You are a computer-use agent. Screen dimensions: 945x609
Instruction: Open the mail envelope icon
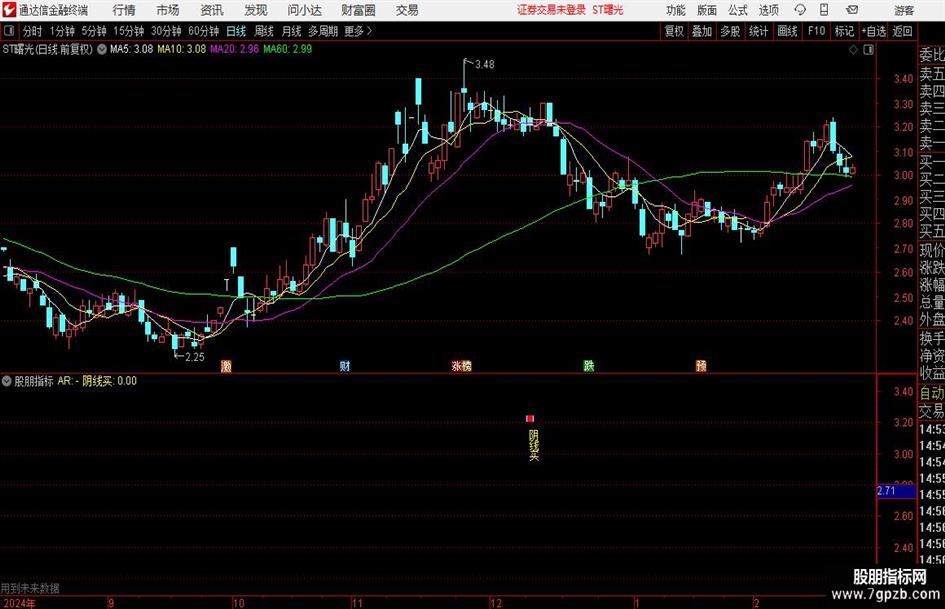[852, 10]
